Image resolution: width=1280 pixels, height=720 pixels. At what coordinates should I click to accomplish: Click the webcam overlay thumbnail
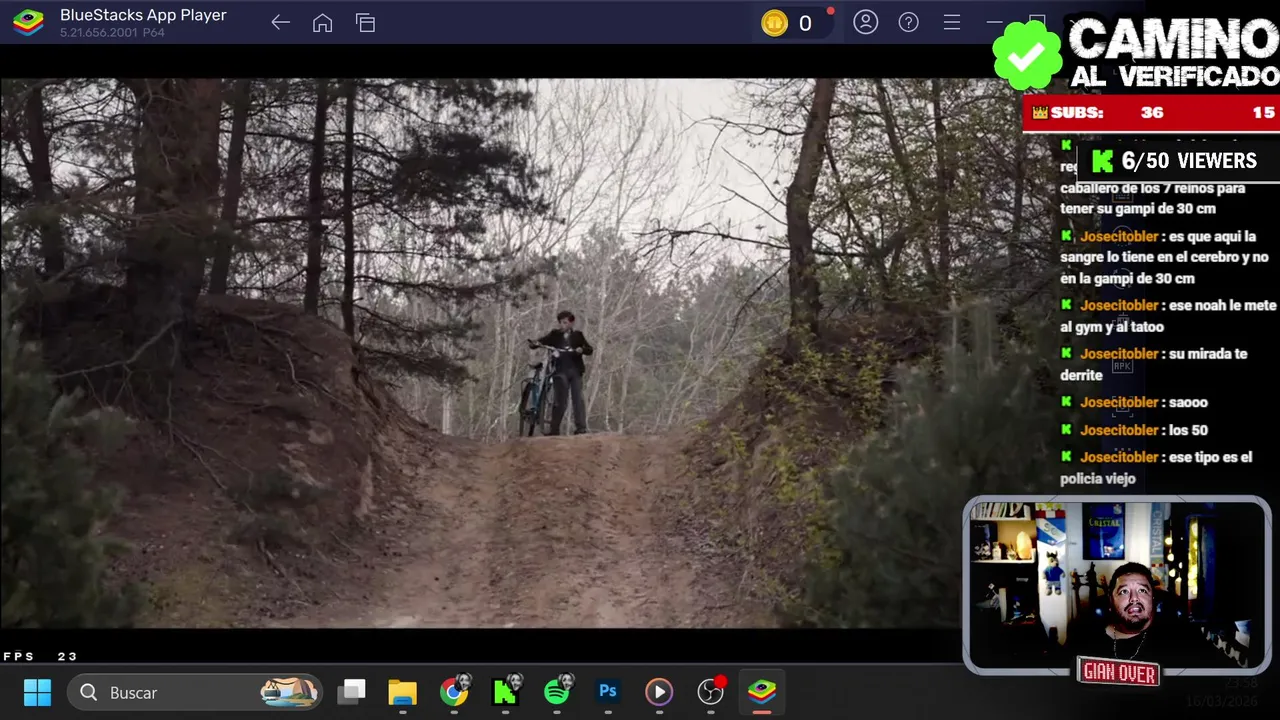(1117, 585)
